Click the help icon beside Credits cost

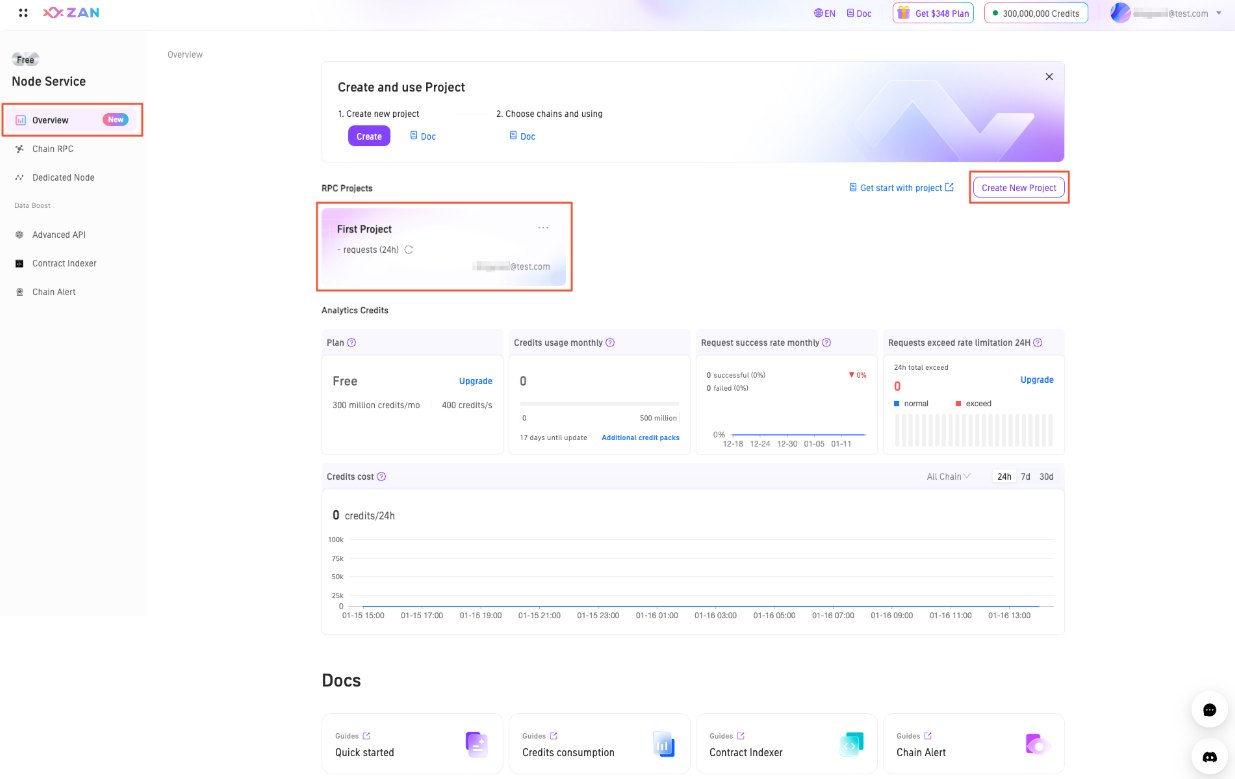(x=381, y=477)
